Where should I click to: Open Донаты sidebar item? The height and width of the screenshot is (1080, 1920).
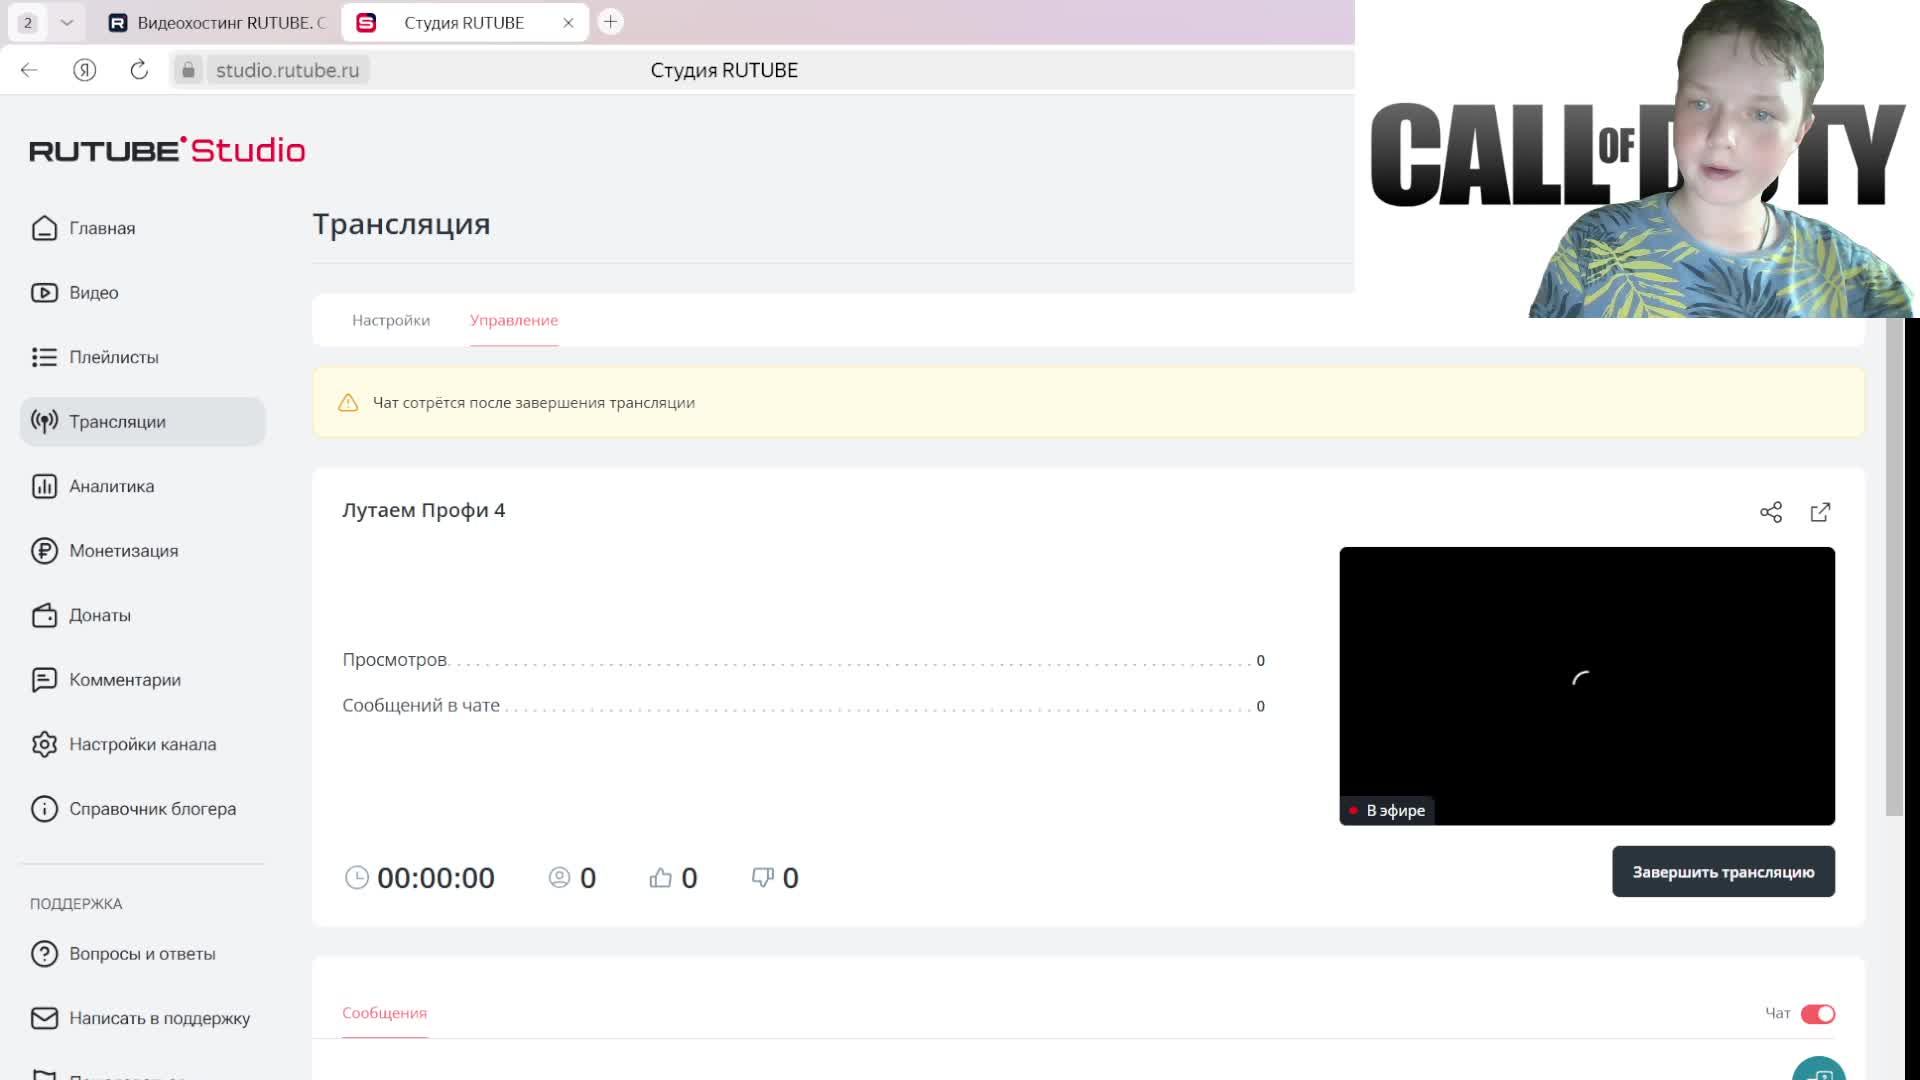(x=99, y=615)
